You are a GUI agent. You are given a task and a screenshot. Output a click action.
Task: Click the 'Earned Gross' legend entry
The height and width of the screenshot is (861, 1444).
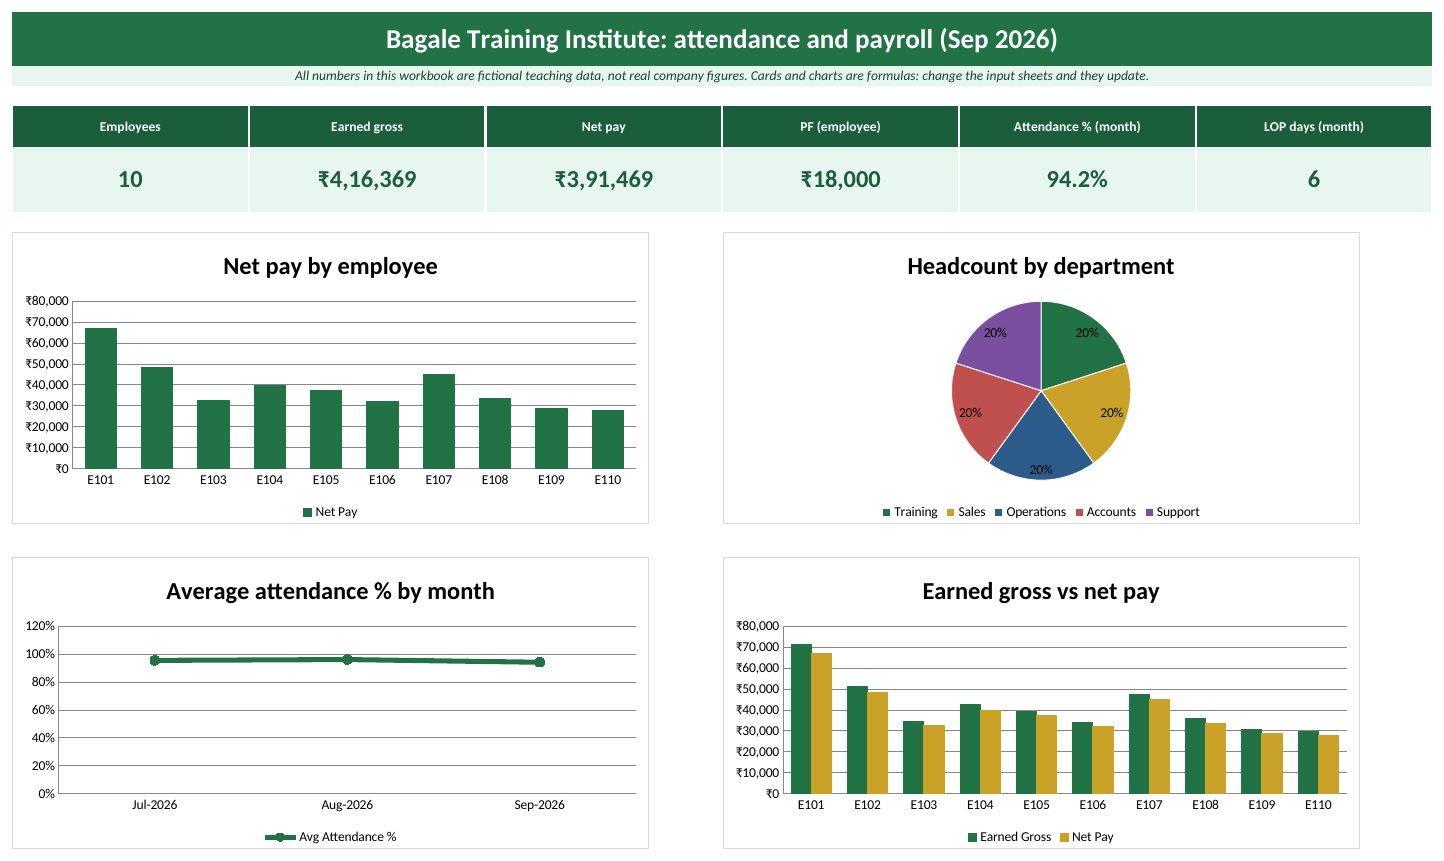[1010, 837]
